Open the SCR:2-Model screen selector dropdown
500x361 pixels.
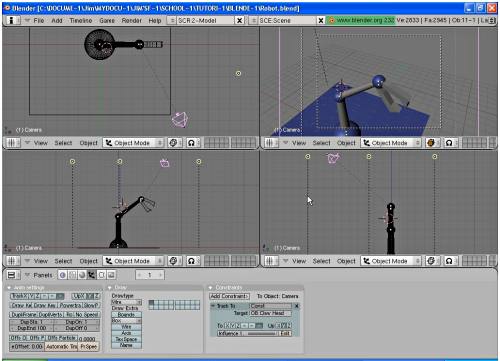pos(171,21)
